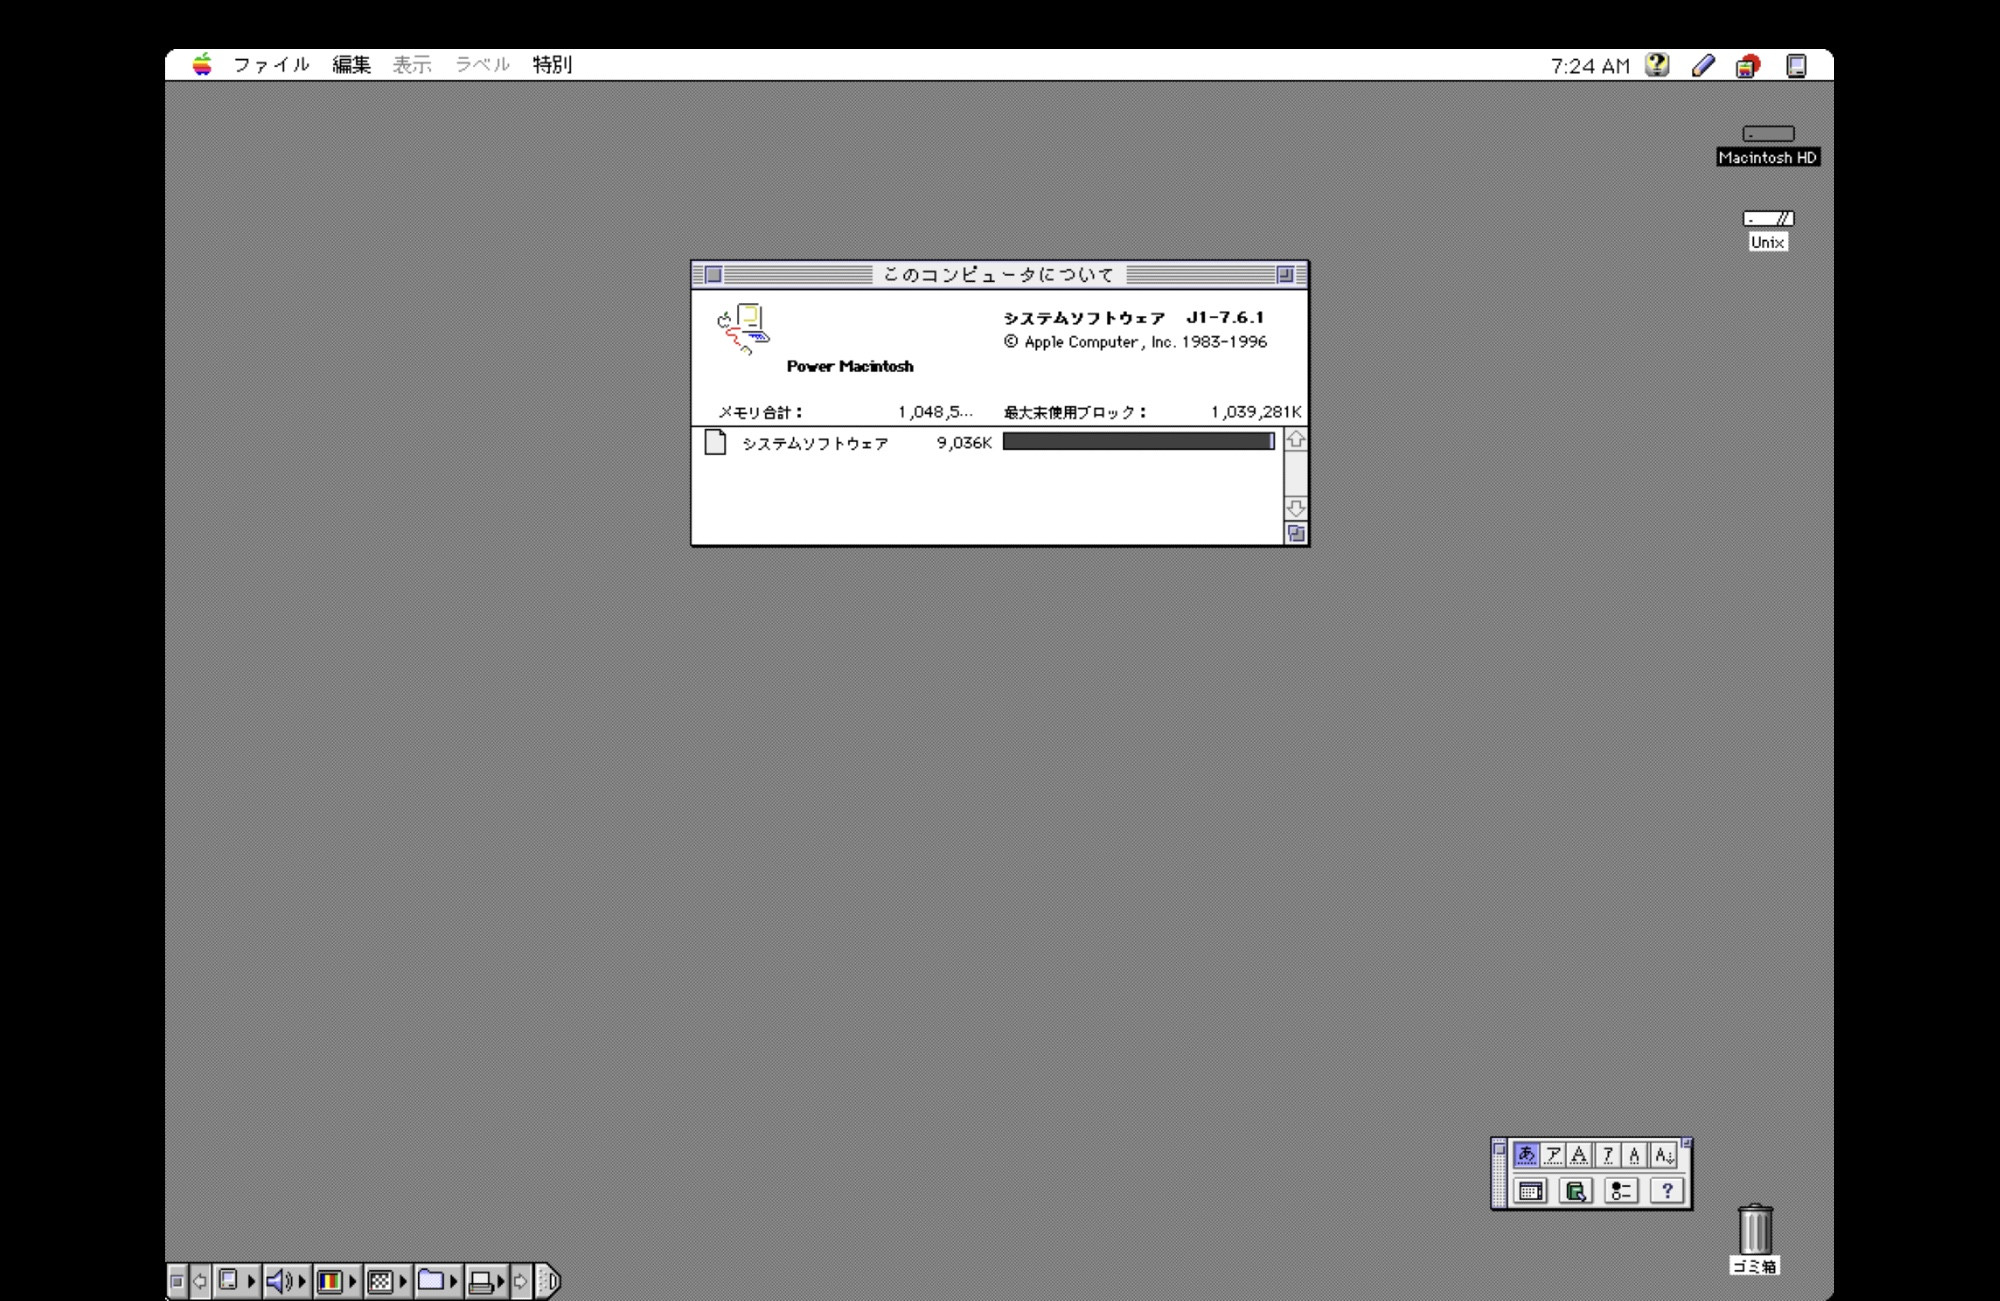Expand the printer module arrow
Image resolution: width=2000 pixels, height=1301 pixels.
(502, 1281)
